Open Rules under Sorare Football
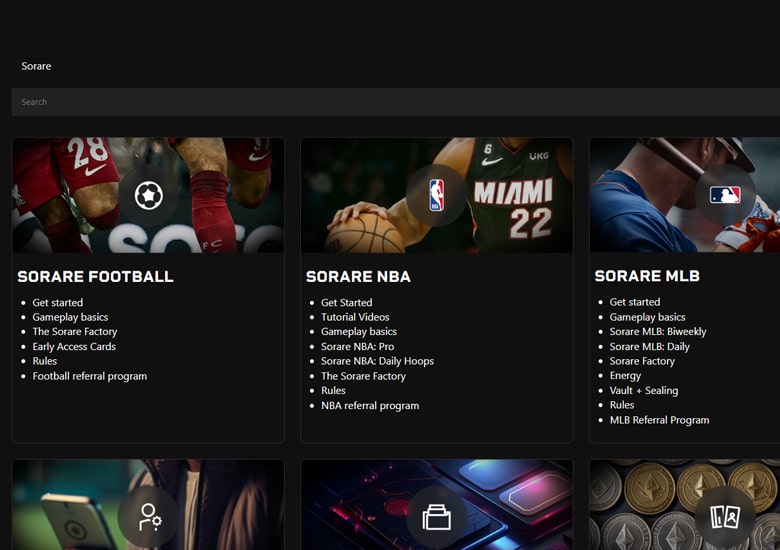 [x=45, y=361]
